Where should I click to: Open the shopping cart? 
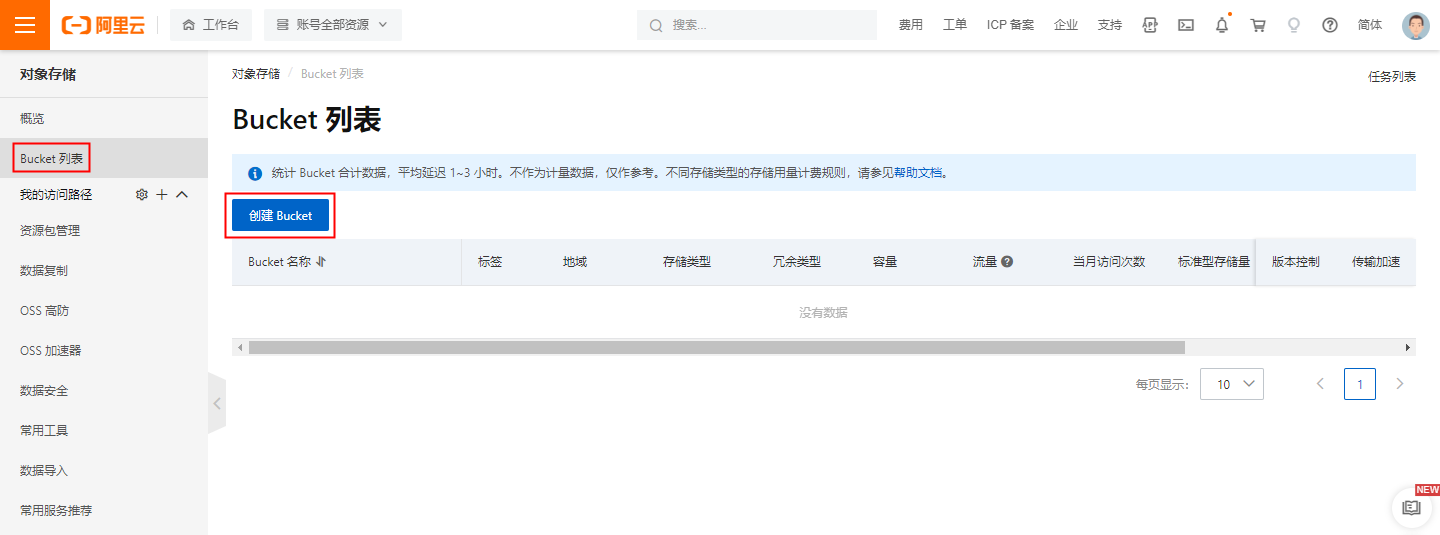[x=1258, y=25]
